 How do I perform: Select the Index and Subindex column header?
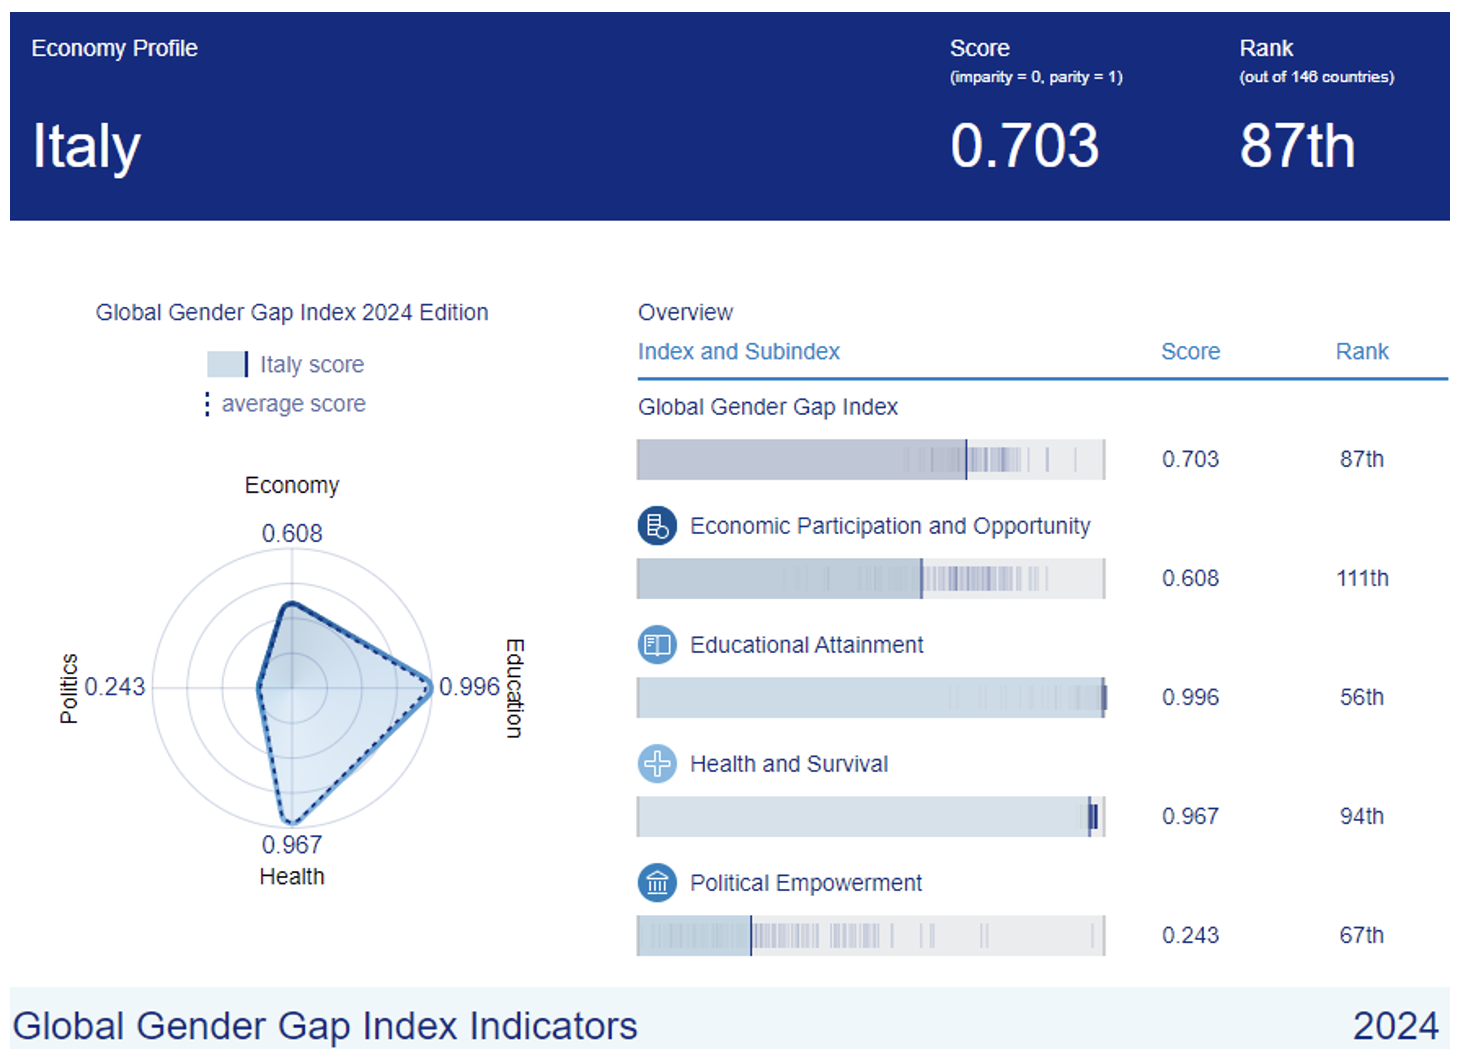tap(738, 352)
